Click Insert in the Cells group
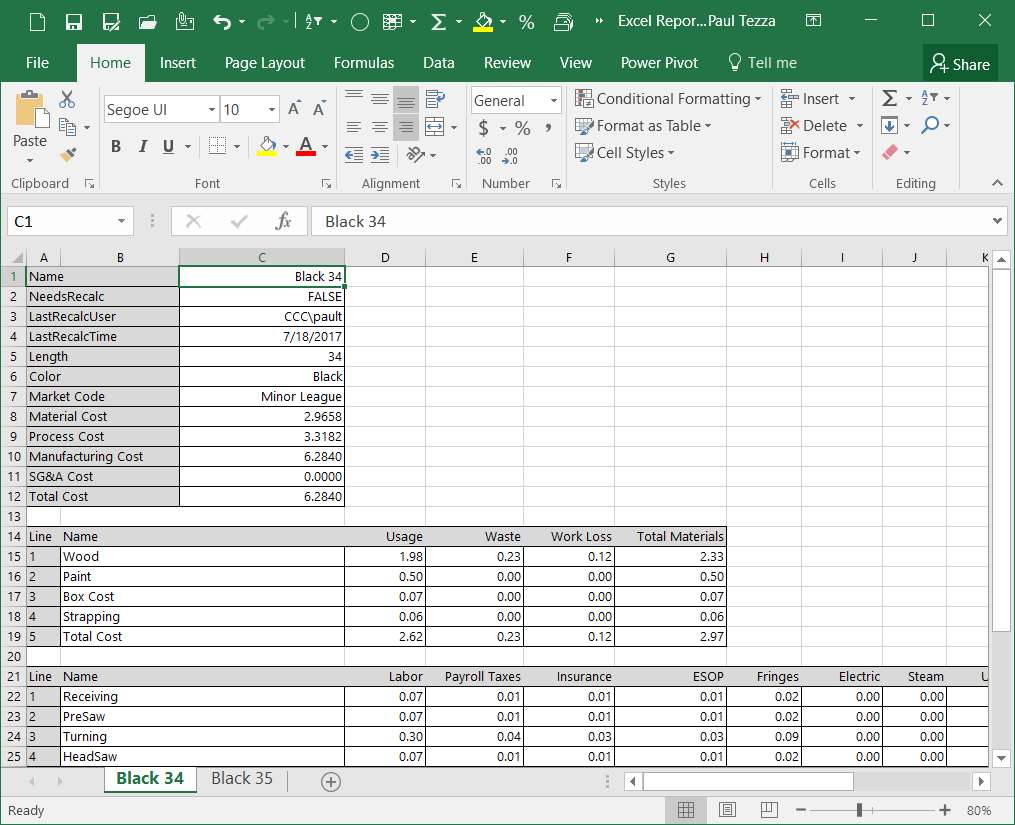 click(x=818, y=99)
